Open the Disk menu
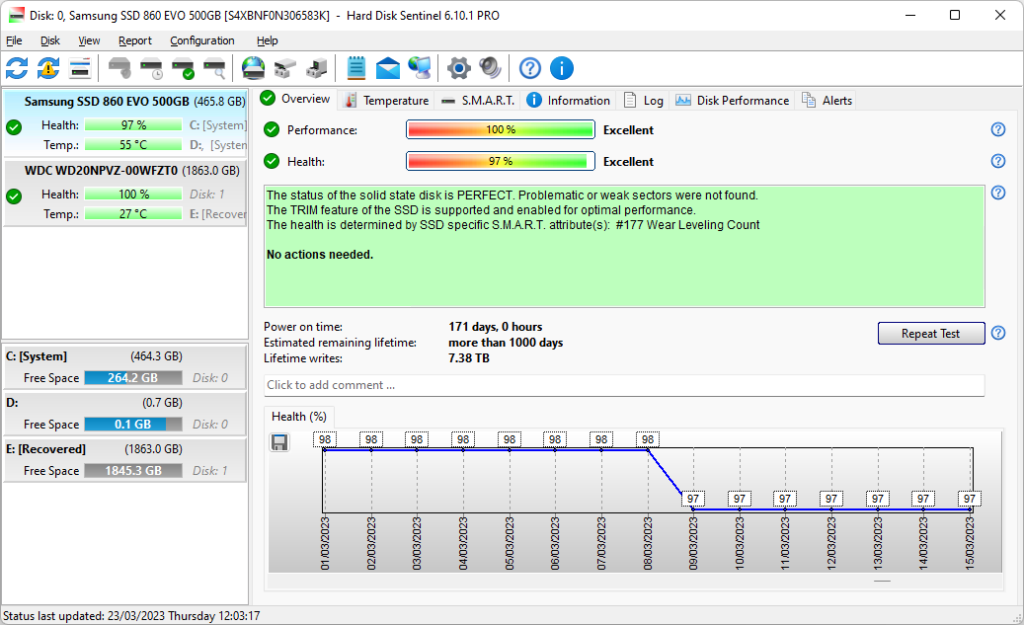This screenshot has width=1024, height=625. click(x=50, y=40)
